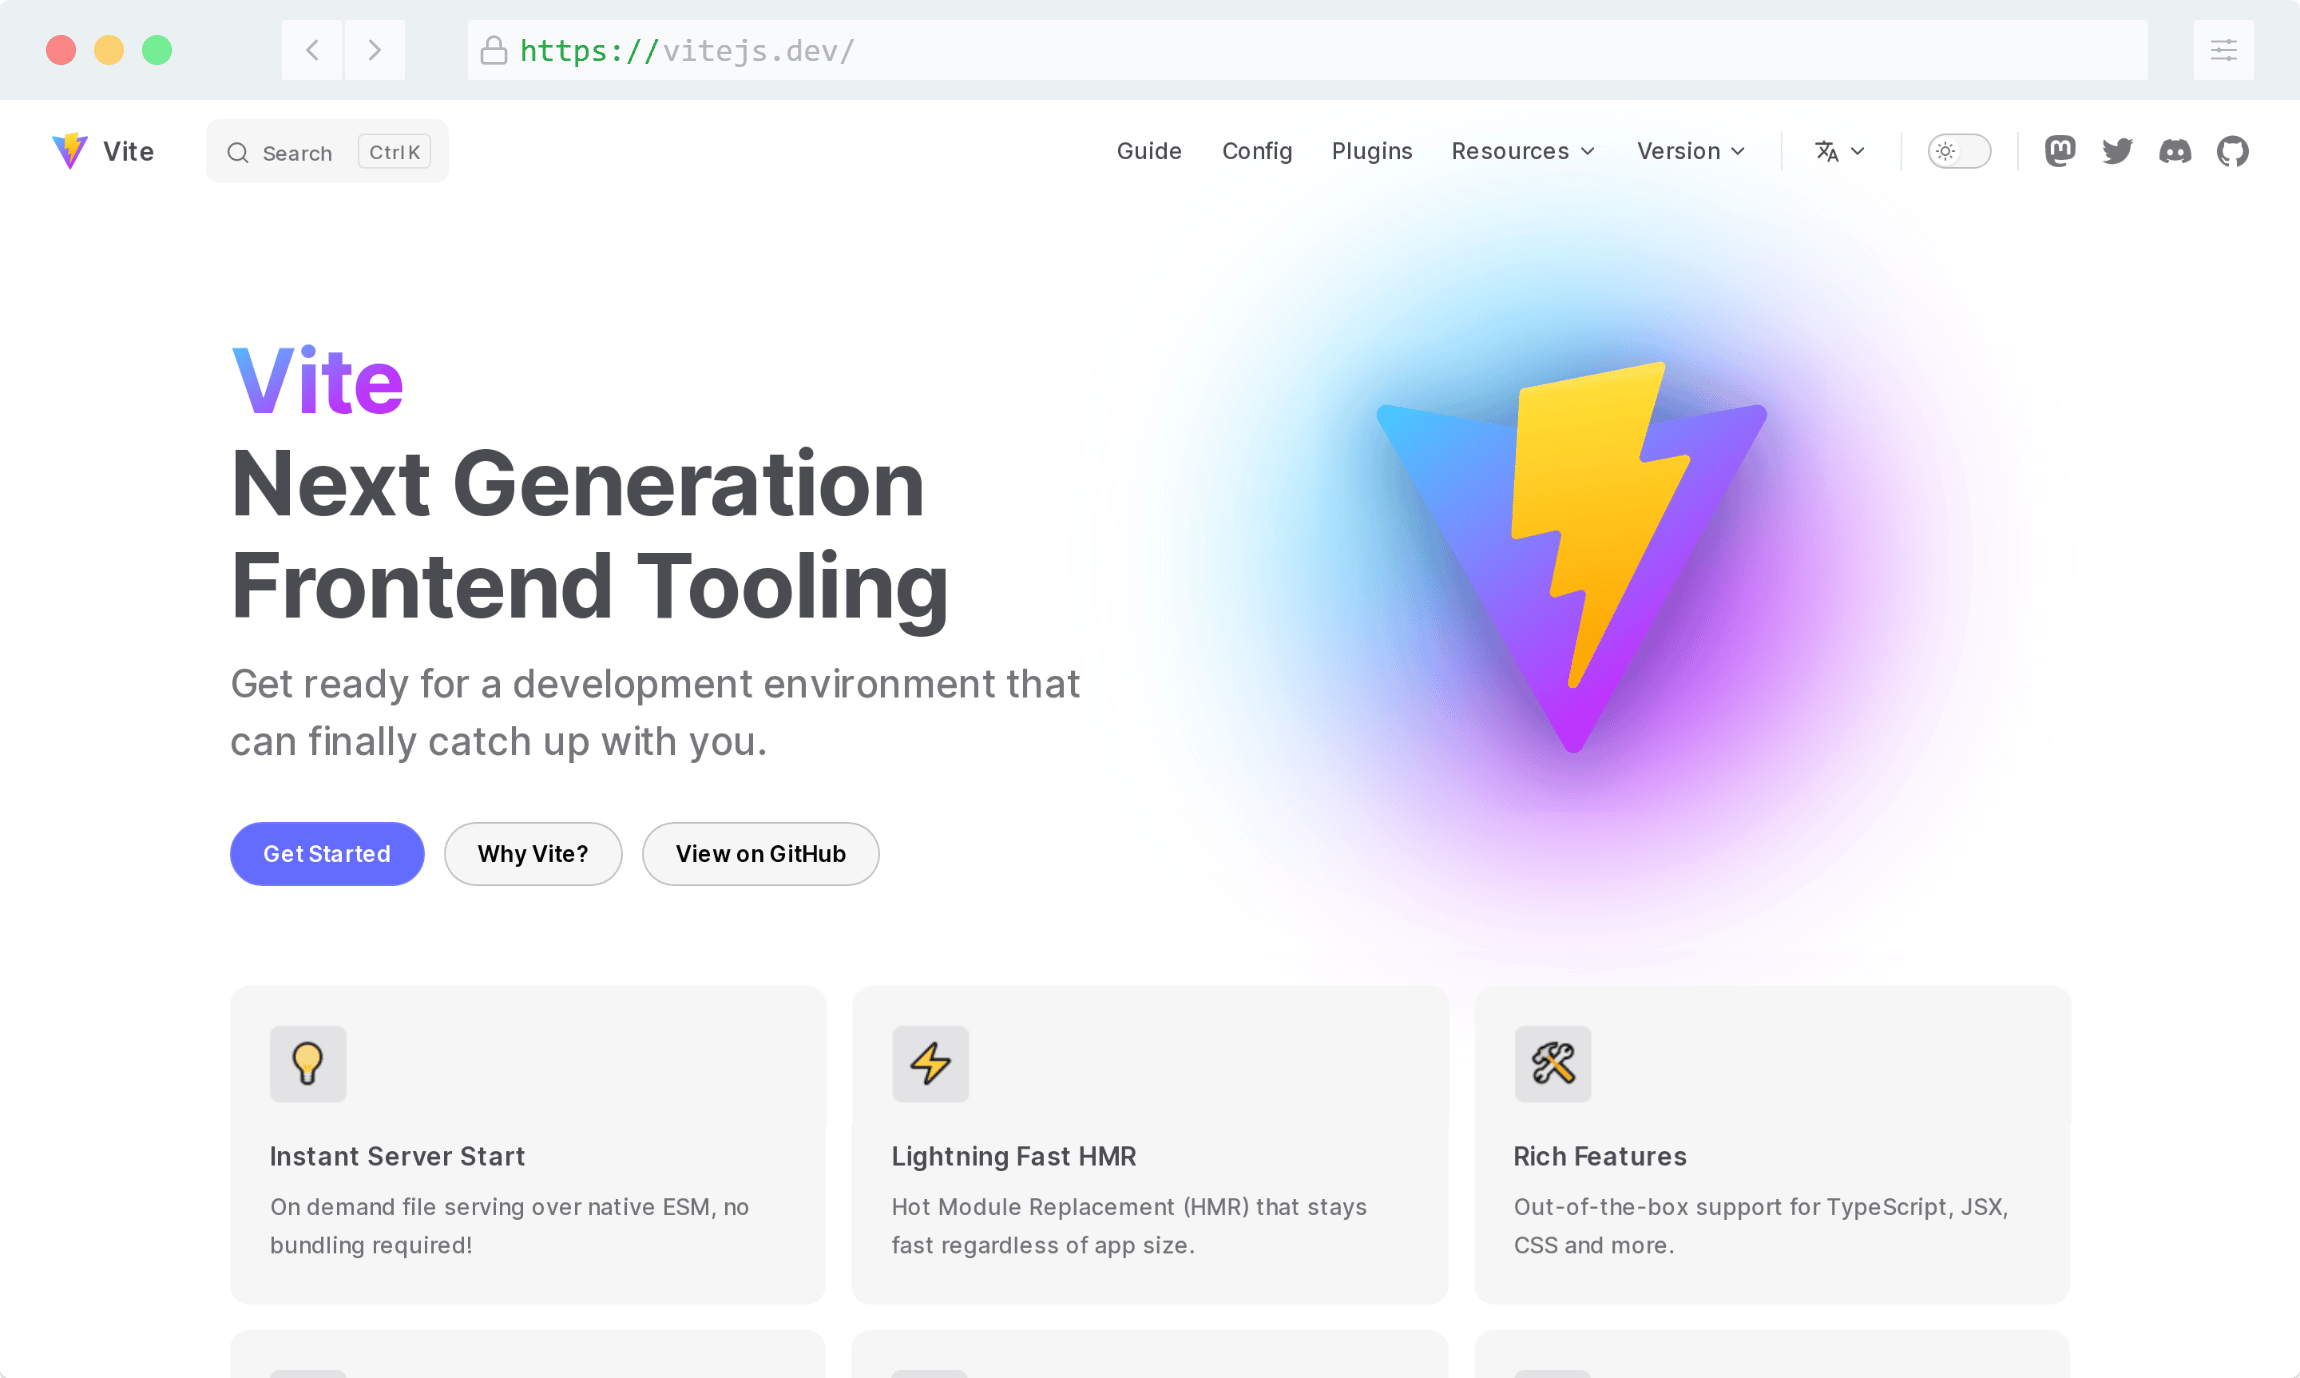The height and width of the screenshot is (1378, 2300).
Task: Toggle dark mode with the theme switch
Action: pyautogui.click(x=1958, y=151)
